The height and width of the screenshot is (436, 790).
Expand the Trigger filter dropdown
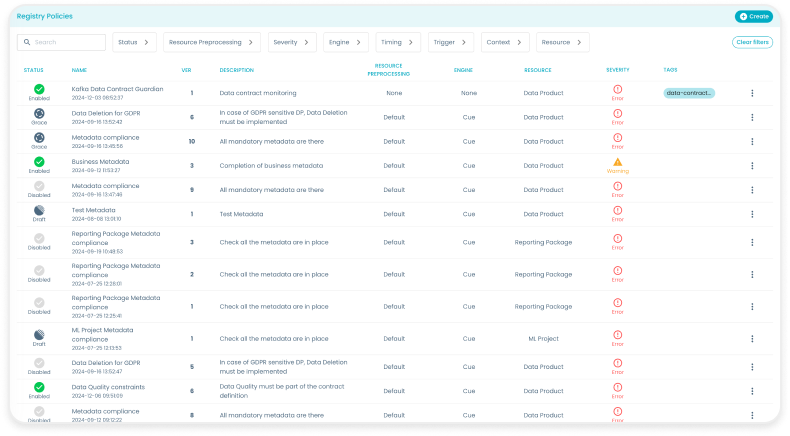(x=452, y=42)
